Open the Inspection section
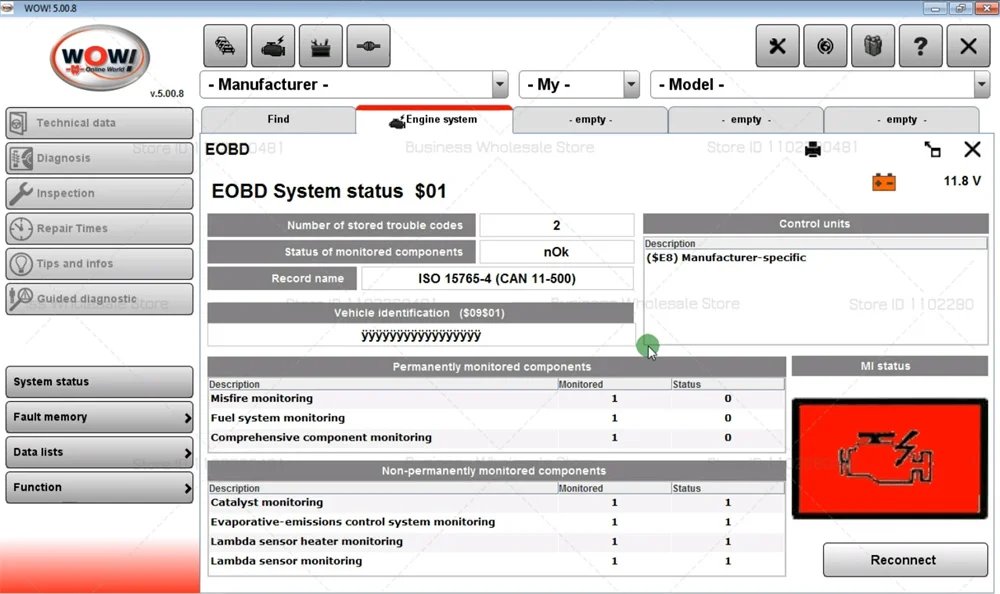 [99, 193]
